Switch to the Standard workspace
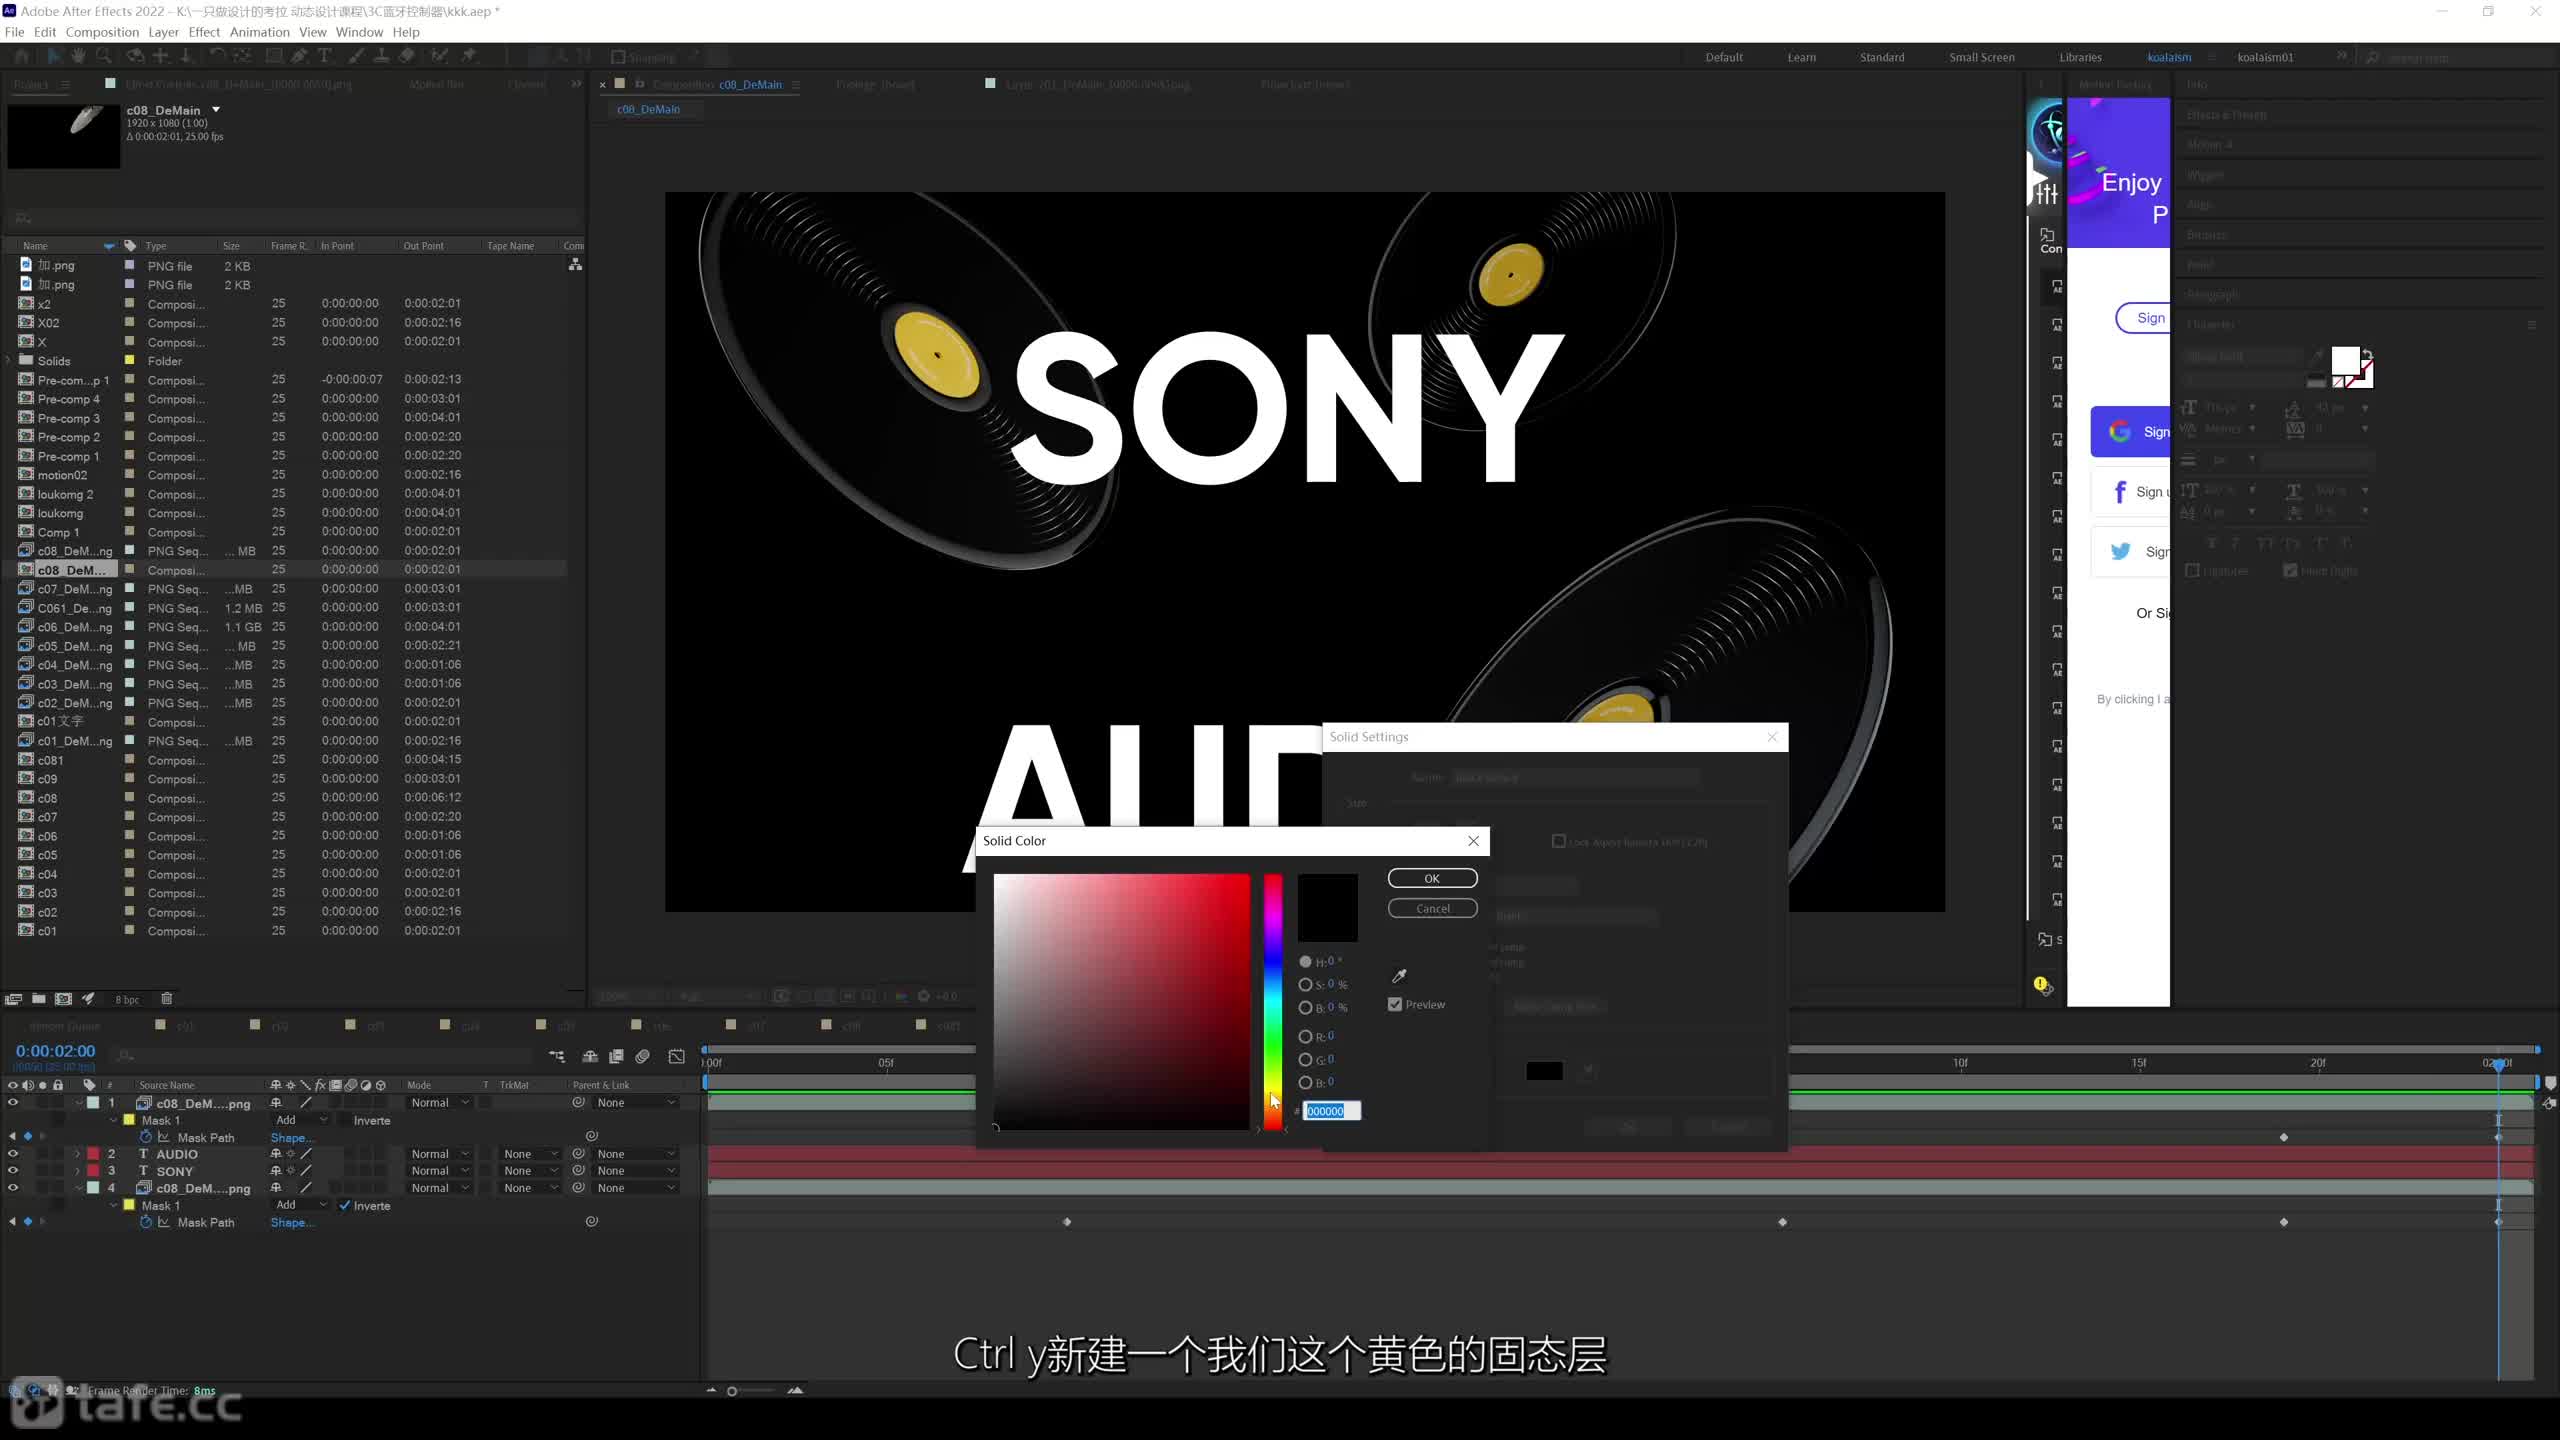 (x=1881, y=57)
